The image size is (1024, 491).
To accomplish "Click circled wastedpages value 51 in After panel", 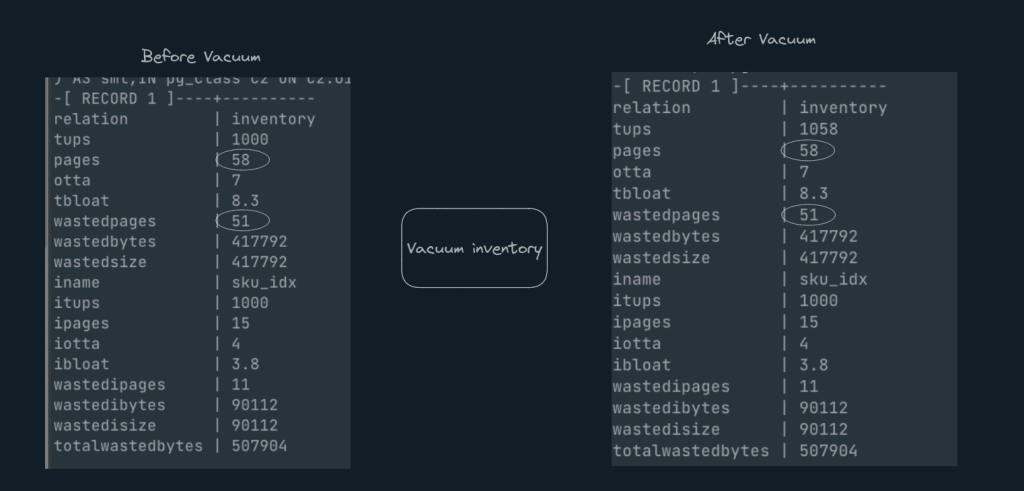I will click(809, 215).
